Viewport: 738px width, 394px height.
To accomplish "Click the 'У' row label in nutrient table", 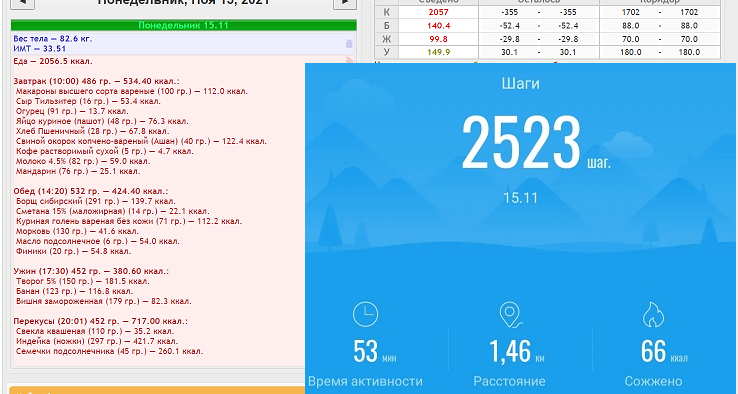I will click(387, 52).
